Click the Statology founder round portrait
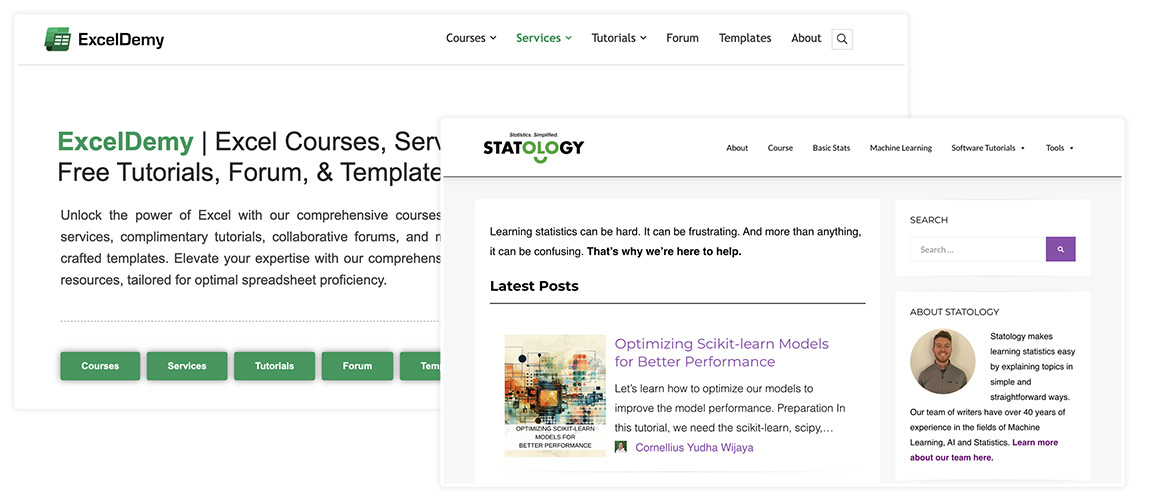1150x502 pixels. pyautogui.click(x=942, y=361)
